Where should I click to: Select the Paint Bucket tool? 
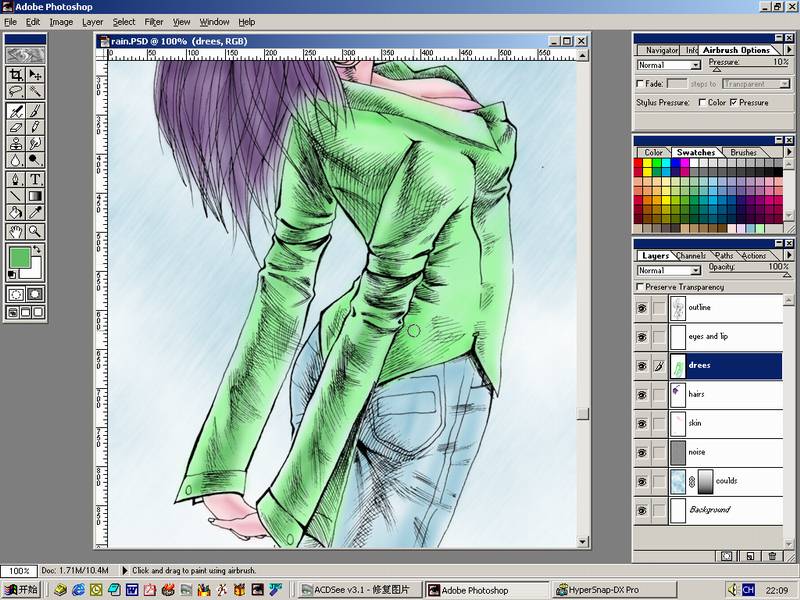(16, 213)
